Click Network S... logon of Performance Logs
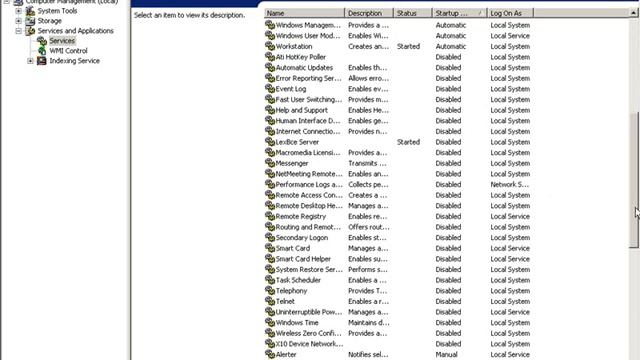 510,184
